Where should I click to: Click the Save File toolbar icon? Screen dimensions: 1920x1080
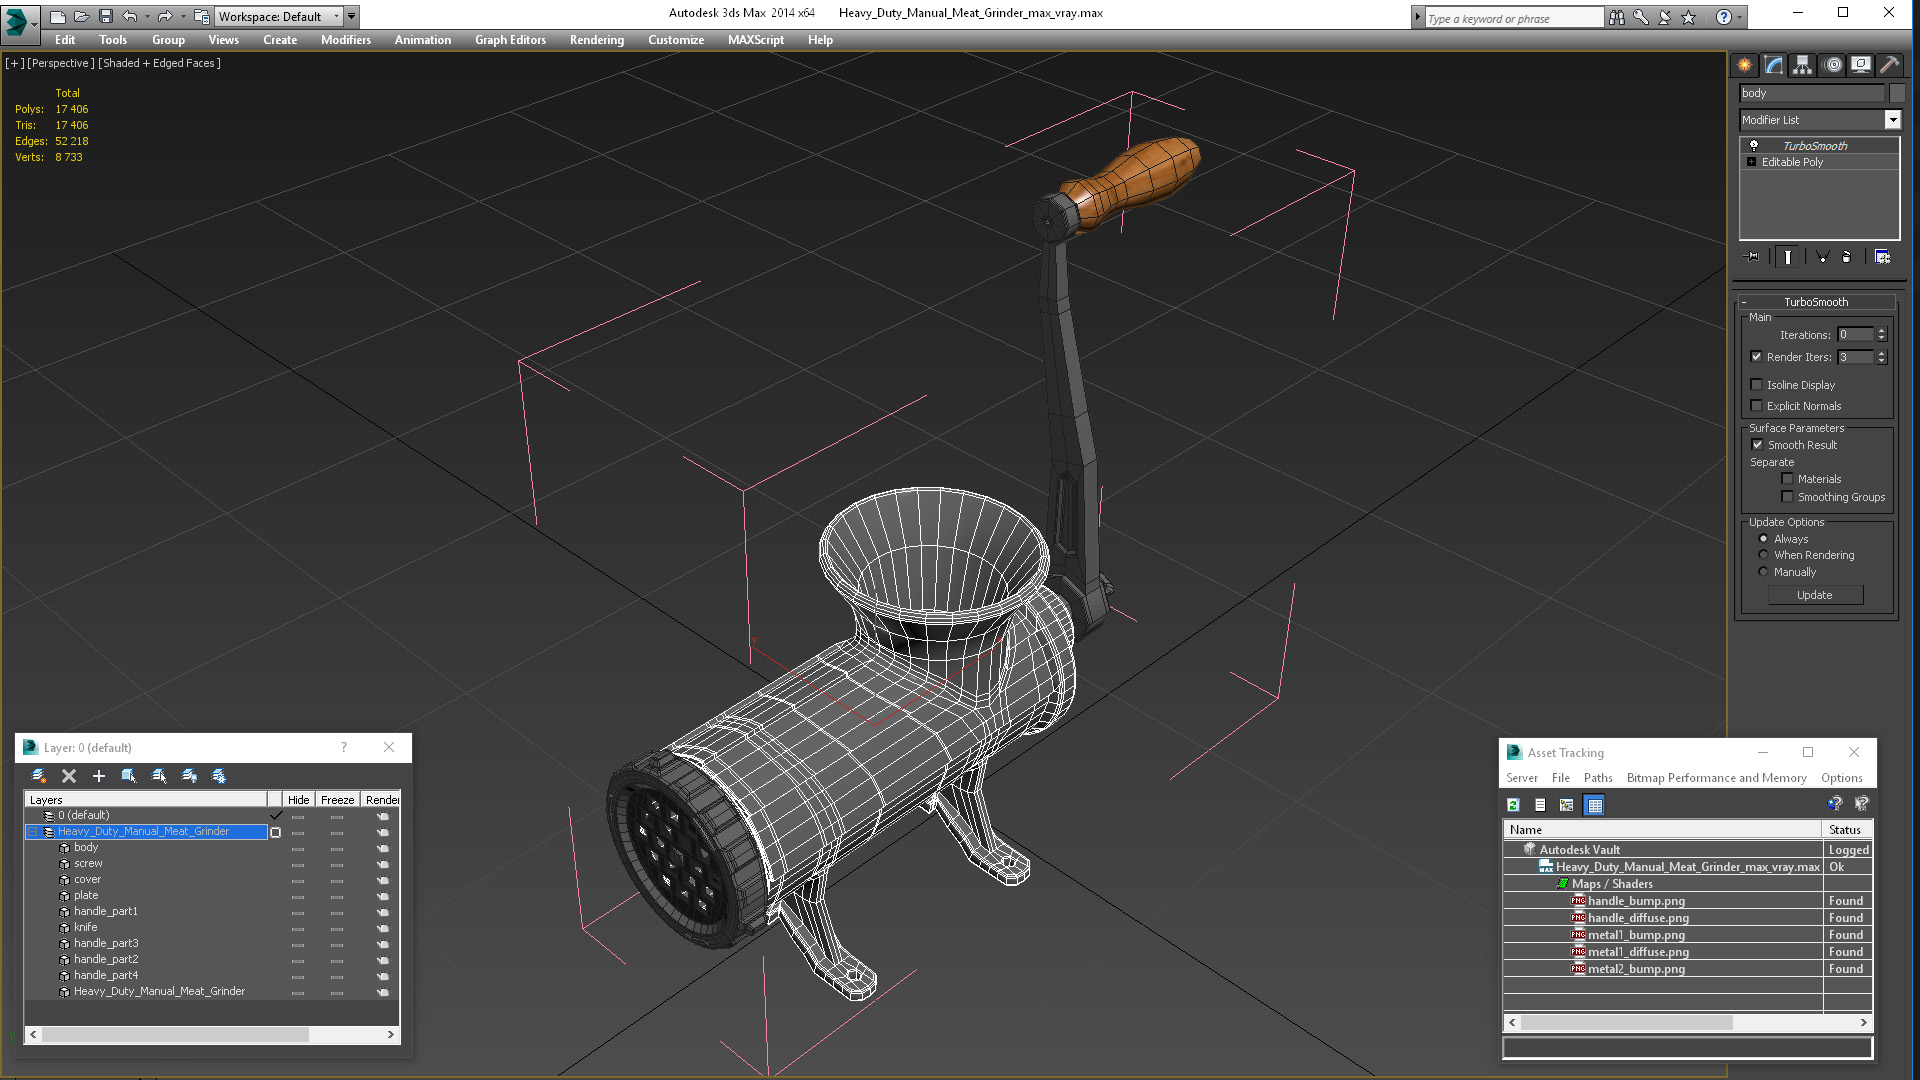pyautogui.click(x=106, y=16)
